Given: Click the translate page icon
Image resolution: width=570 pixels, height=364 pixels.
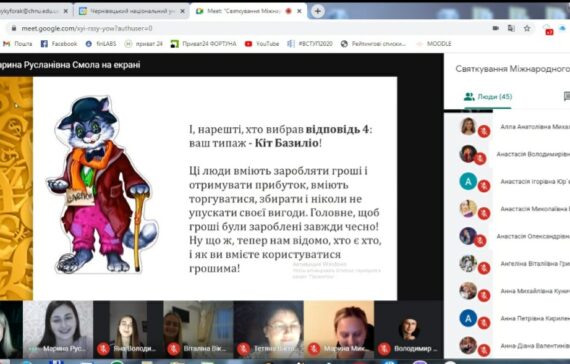Looking at the screenshot, I should pos(511,28).
